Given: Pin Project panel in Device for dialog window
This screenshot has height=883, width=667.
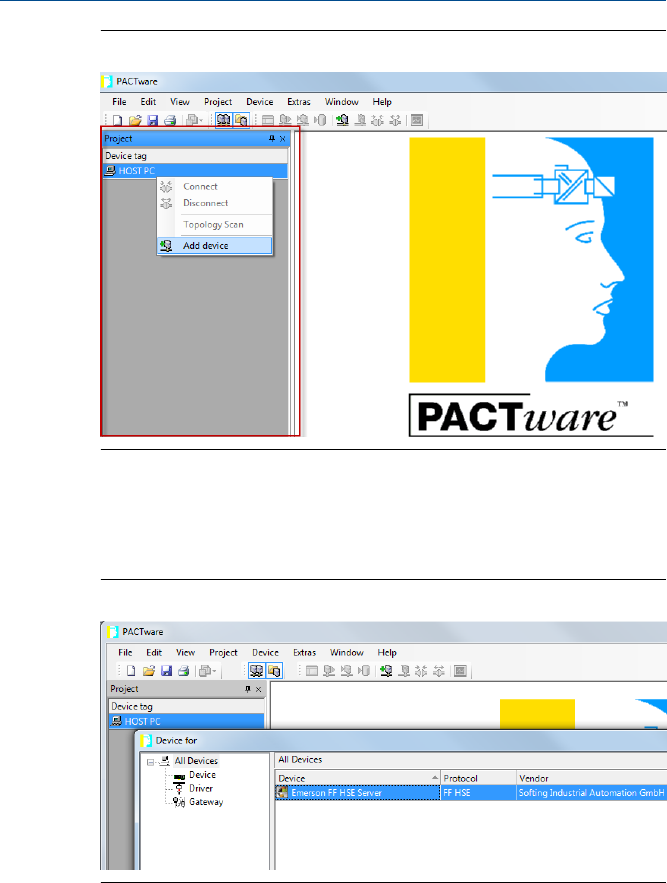Looking at the screenshot, I should pos(247,689).
